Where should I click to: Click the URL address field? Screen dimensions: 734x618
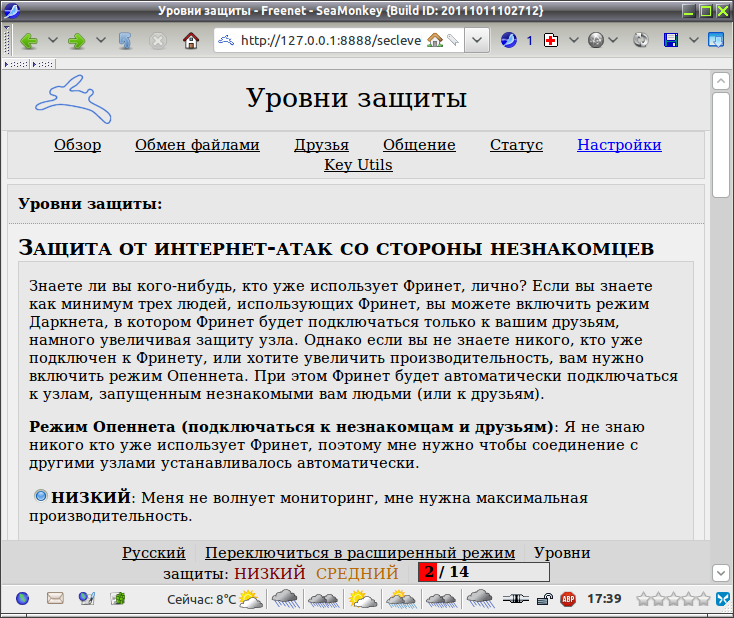[x=330, y=40]
